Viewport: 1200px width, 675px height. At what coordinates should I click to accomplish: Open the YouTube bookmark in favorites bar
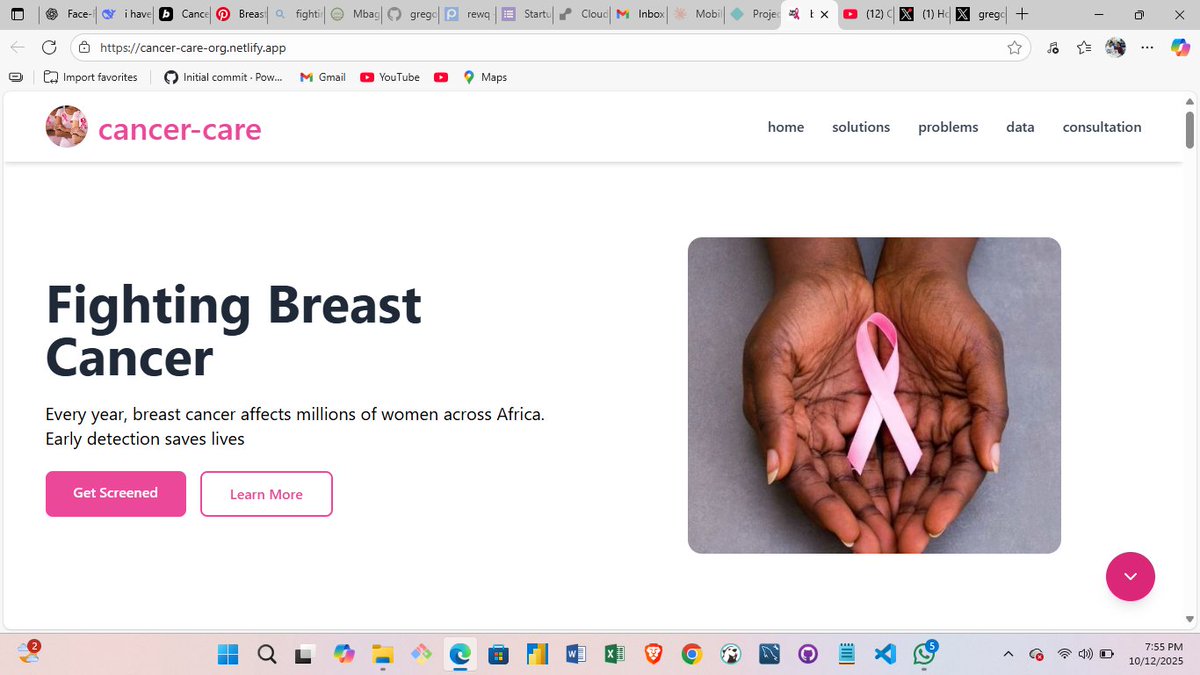tap(390, 77)
